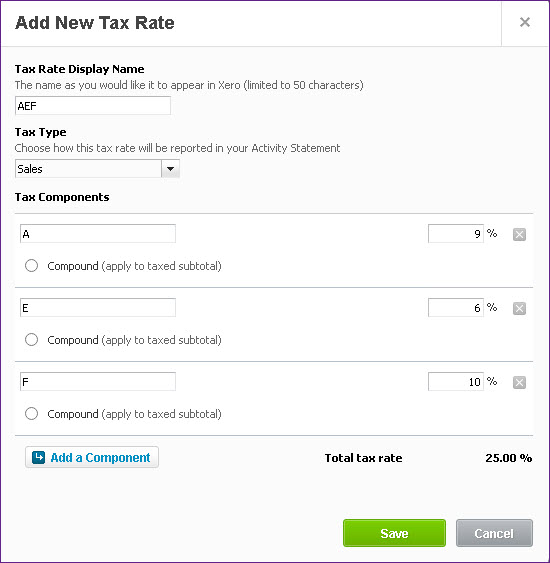Cancel adding the tax rate

pyautogui.click(x=494, y=533)
